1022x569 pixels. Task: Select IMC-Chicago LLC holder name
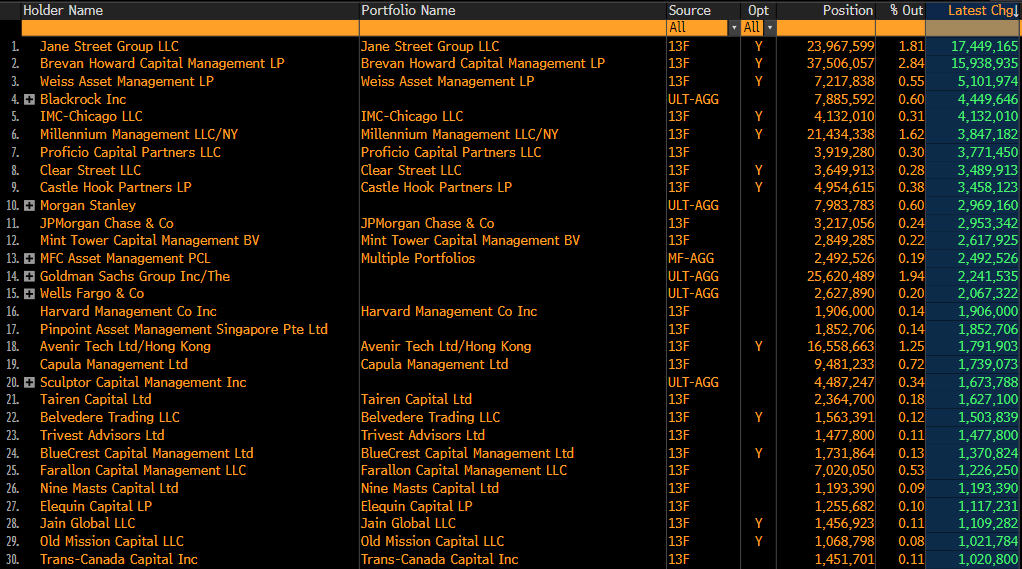coord(91,117)
